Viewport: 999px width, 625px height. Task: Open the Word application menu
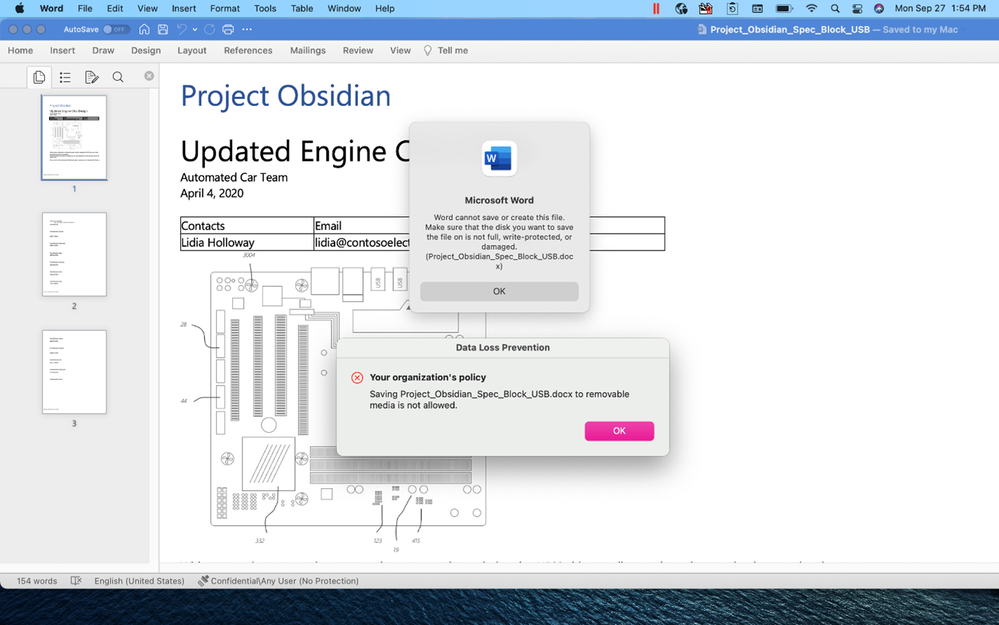click(51, 8)
